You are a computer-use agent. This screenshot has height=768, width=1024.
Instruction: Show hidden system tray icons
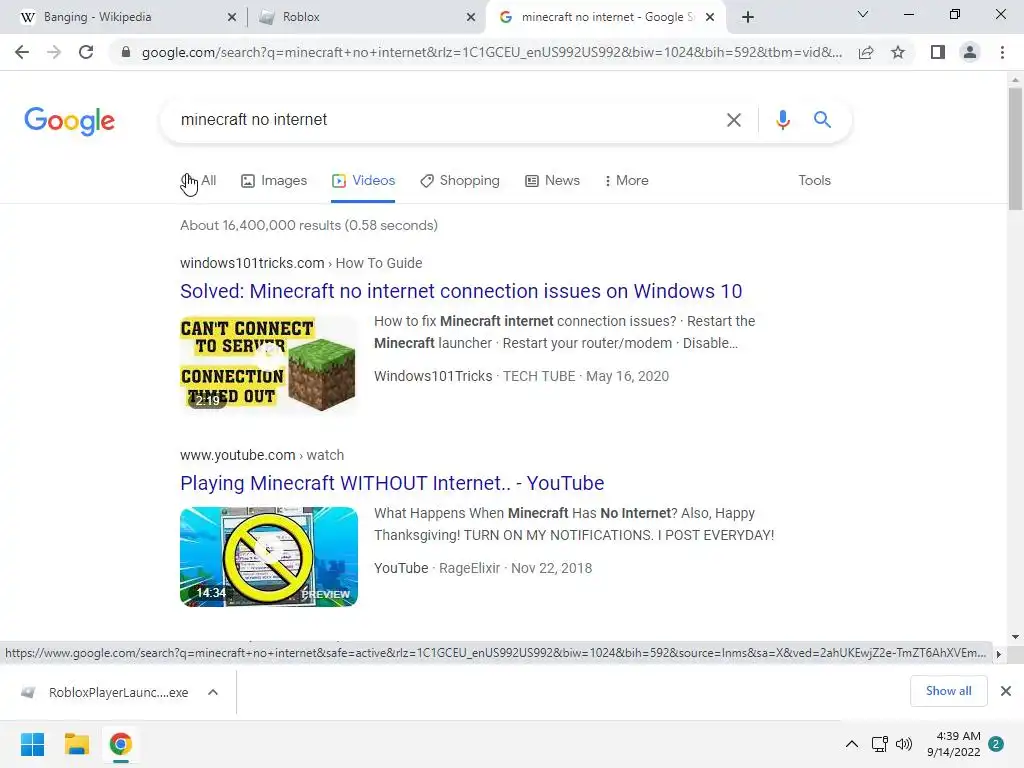coord(852,744)
